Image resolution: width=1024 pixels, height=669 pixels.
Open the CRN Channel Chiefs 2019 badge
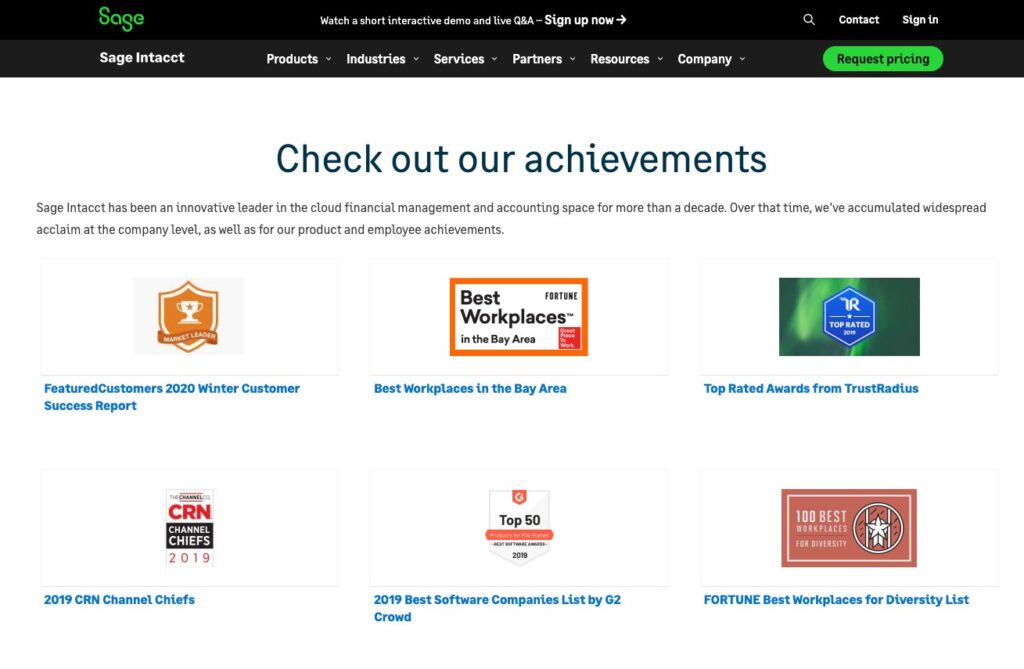189,528
